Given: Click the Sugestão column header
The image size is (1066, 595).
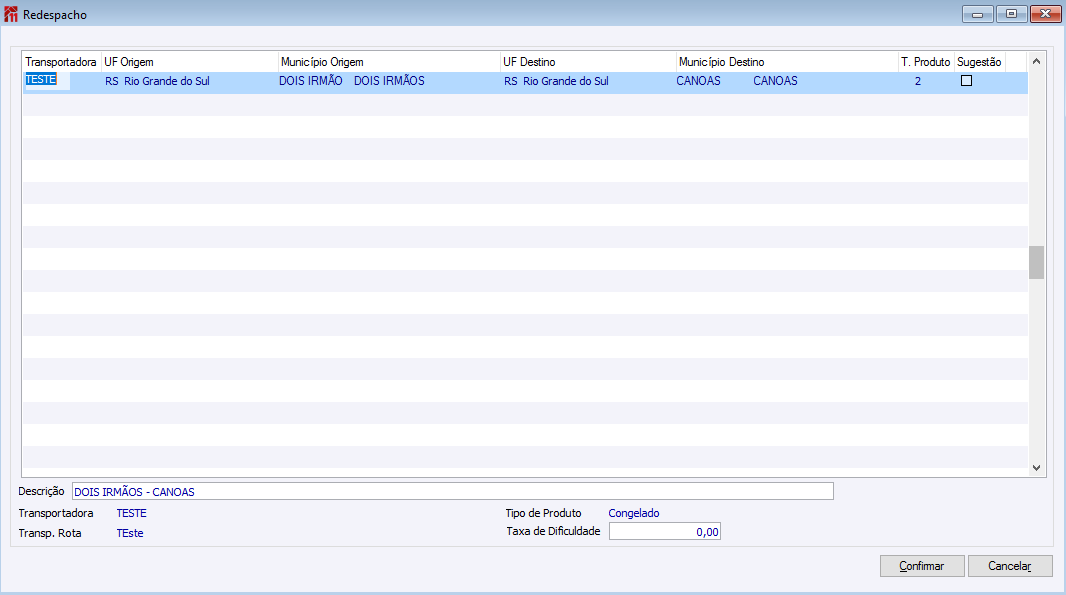Looking at the screenshot, I should tap(980, 62).
